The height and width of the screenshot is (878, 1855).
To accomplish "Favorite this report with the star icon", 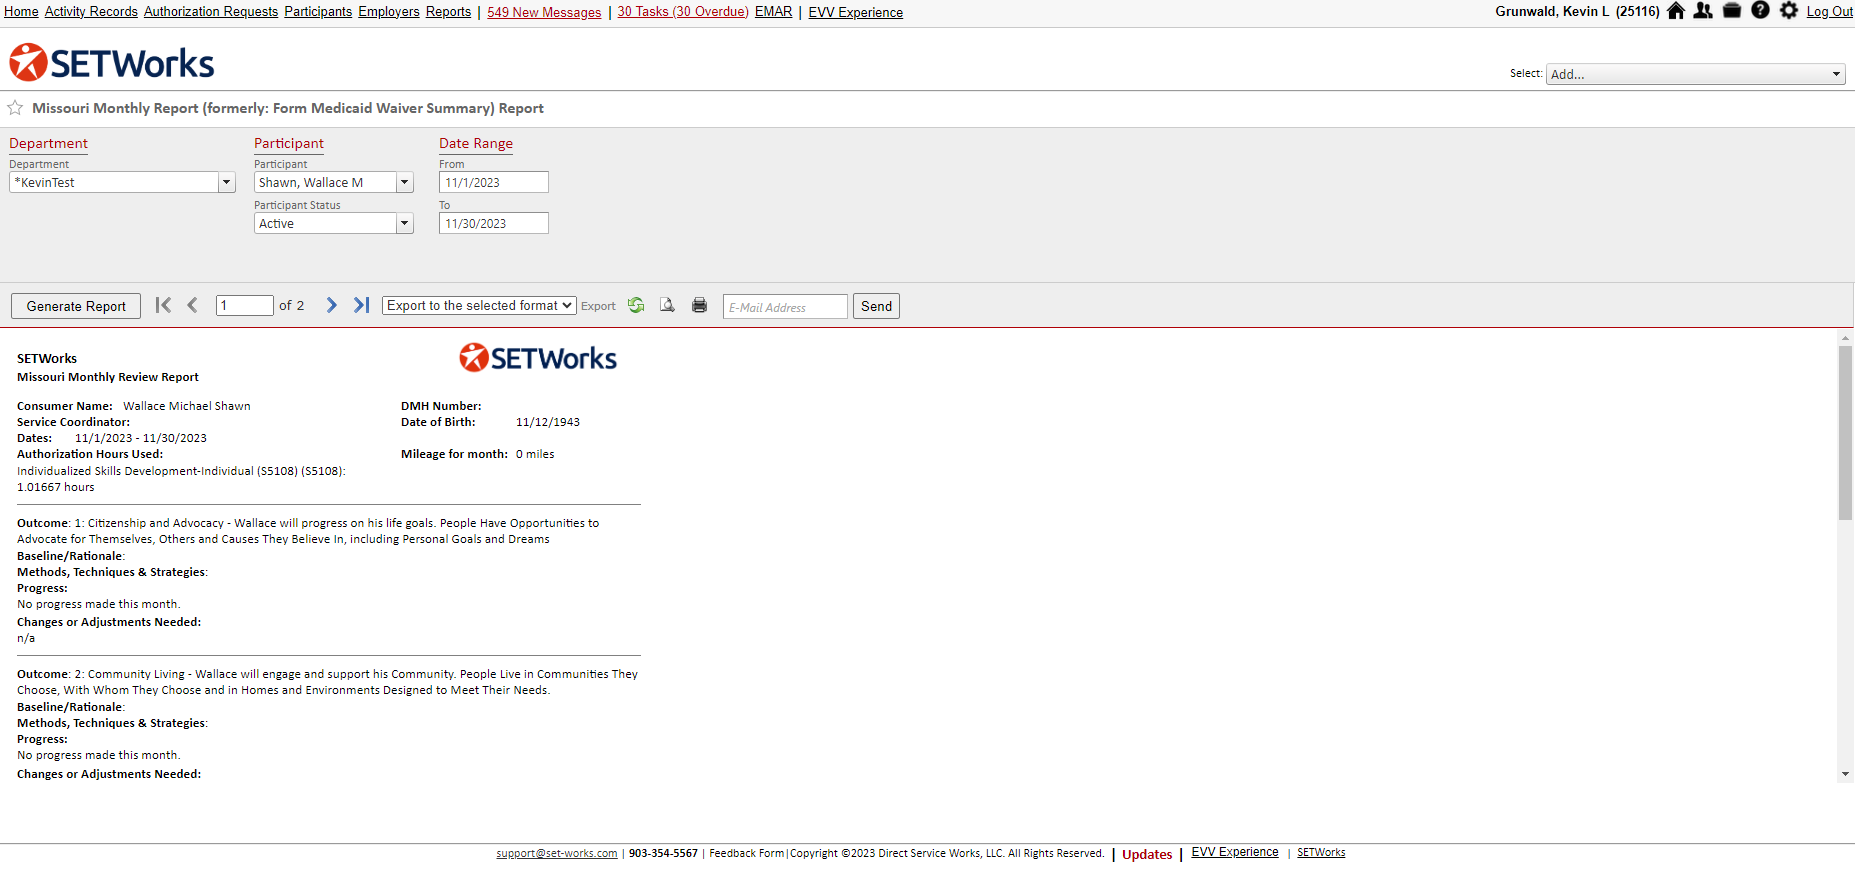I will click(15, 108).
